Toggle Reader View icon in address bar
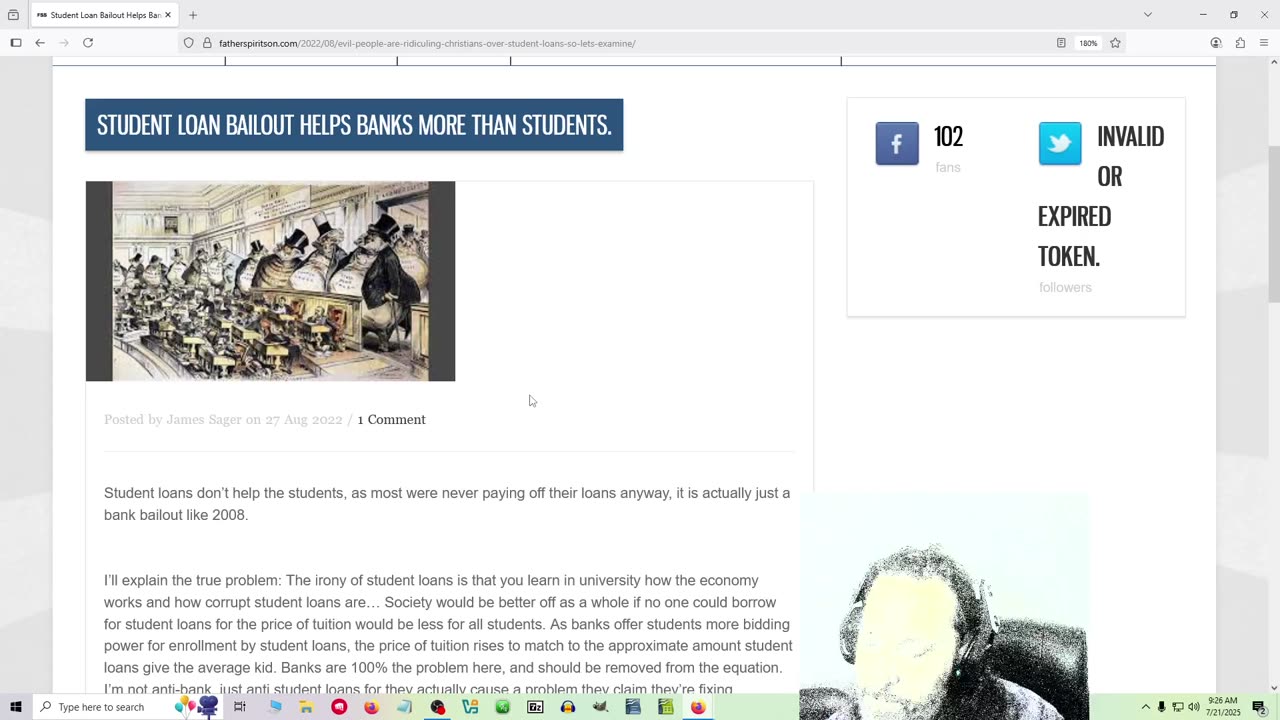This screenshot has height=720, width=1280. pyautogui.click(x=1061, y=43)
